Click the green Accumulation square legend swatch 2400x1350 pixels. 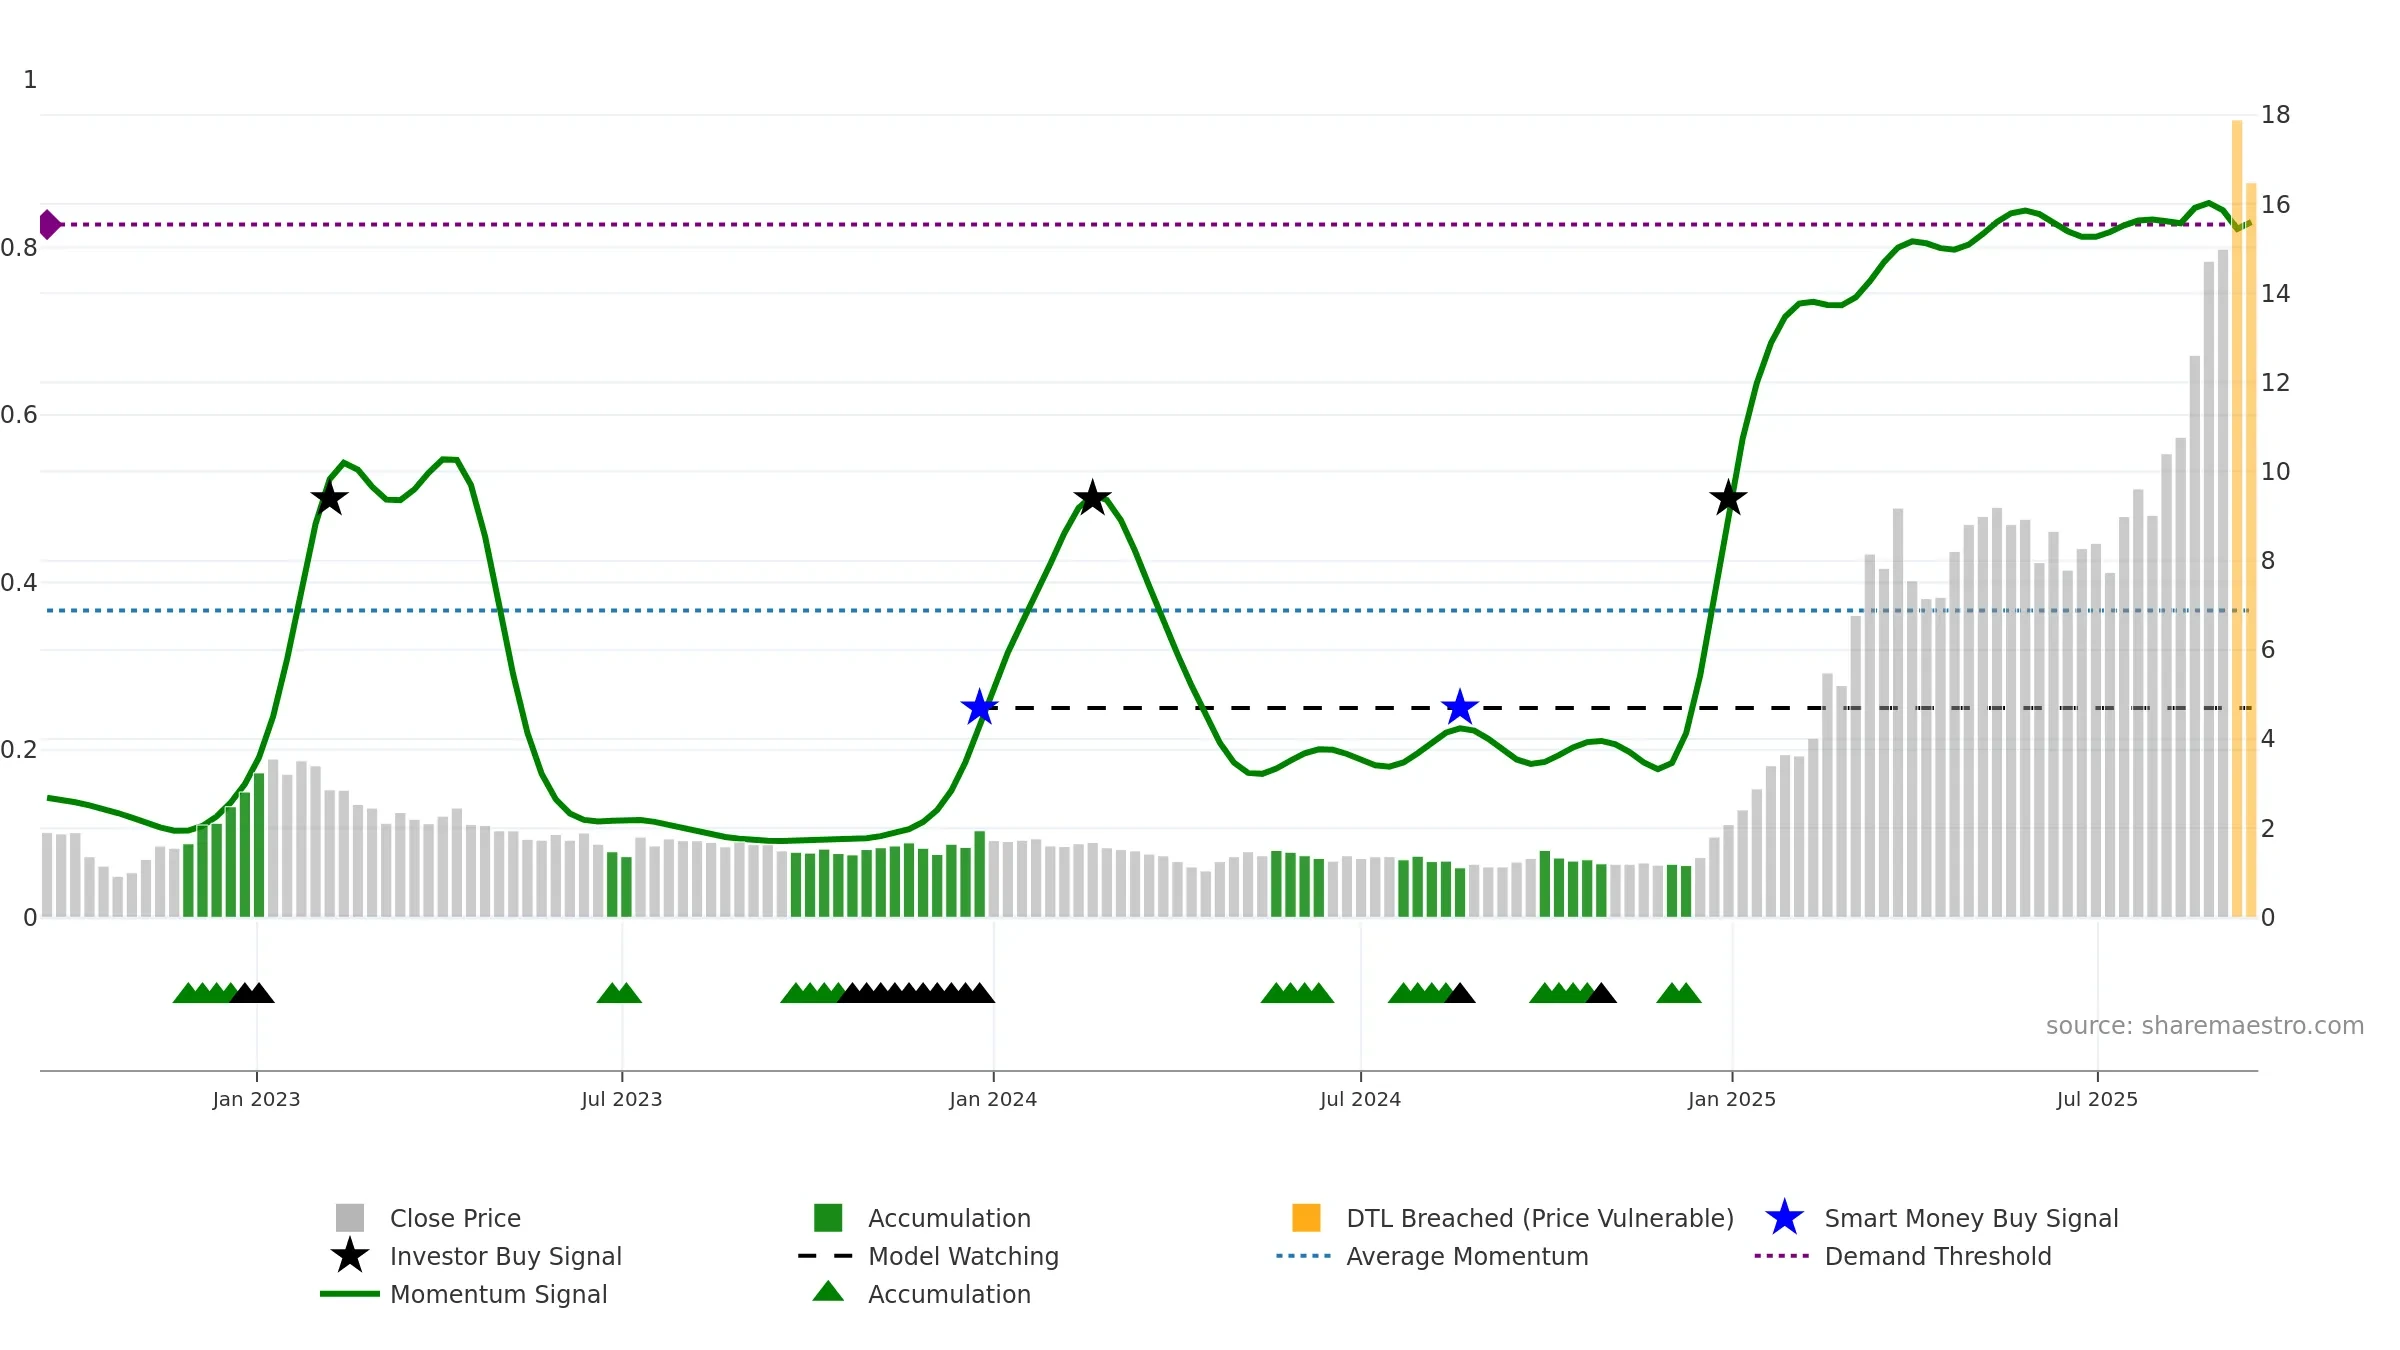[x=828, y=1218]
